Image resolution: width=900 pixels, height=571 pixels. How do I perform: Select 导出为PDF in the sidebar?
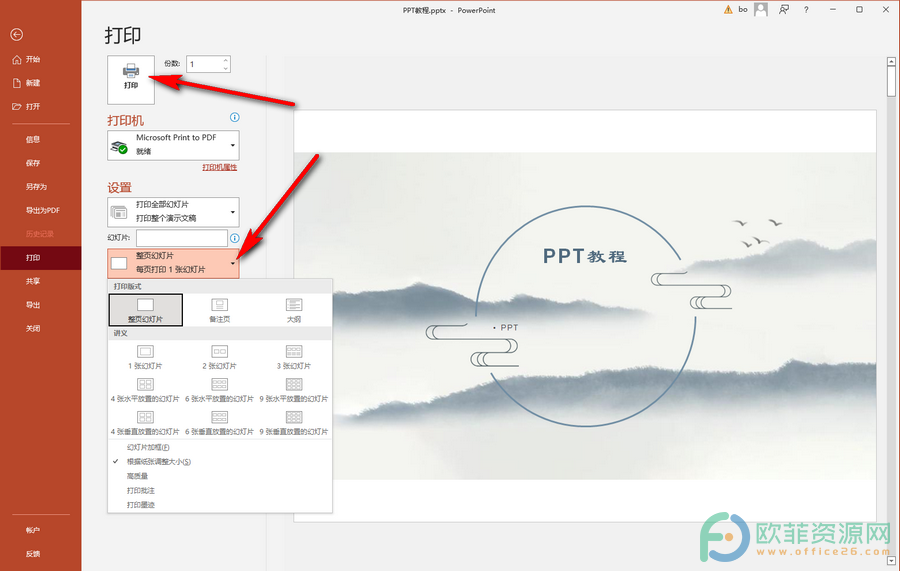tap(40, 210)
